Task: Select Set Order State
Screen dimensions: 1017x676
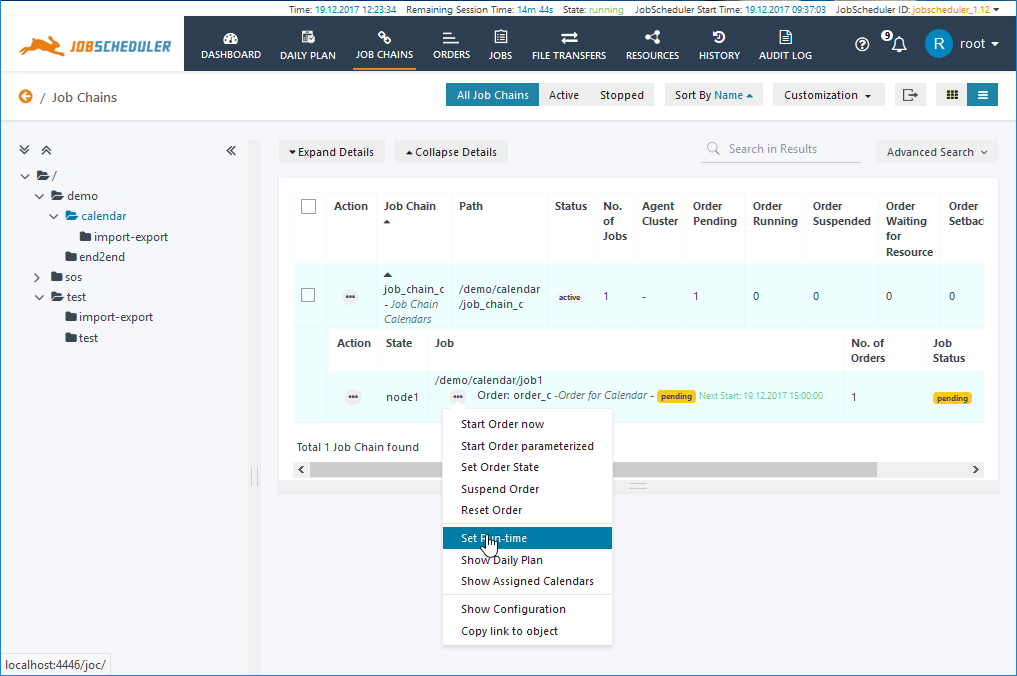Action: click(500, 467)
